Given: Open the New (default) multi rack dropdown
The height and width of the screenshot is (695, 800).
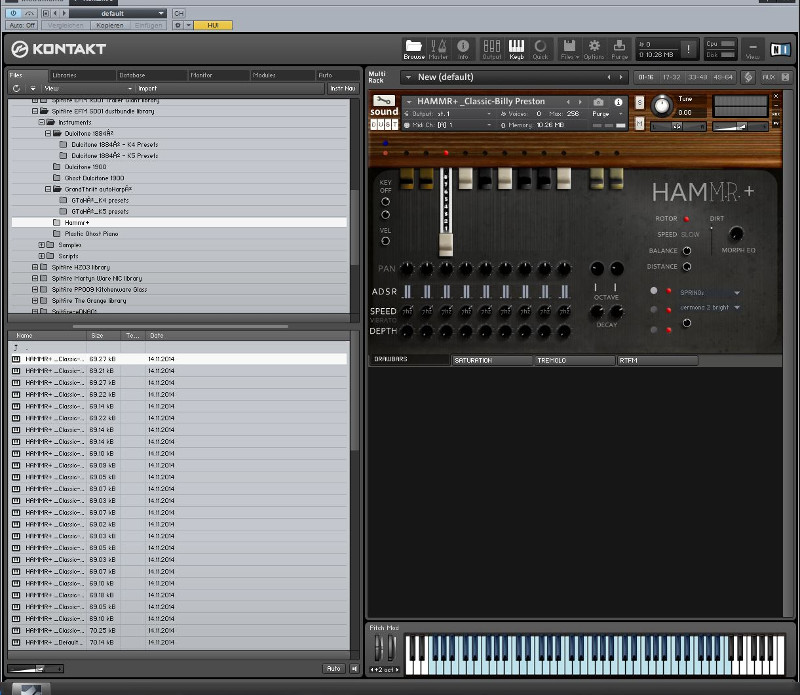Looking at the screenshot, I should coord(408,77).
